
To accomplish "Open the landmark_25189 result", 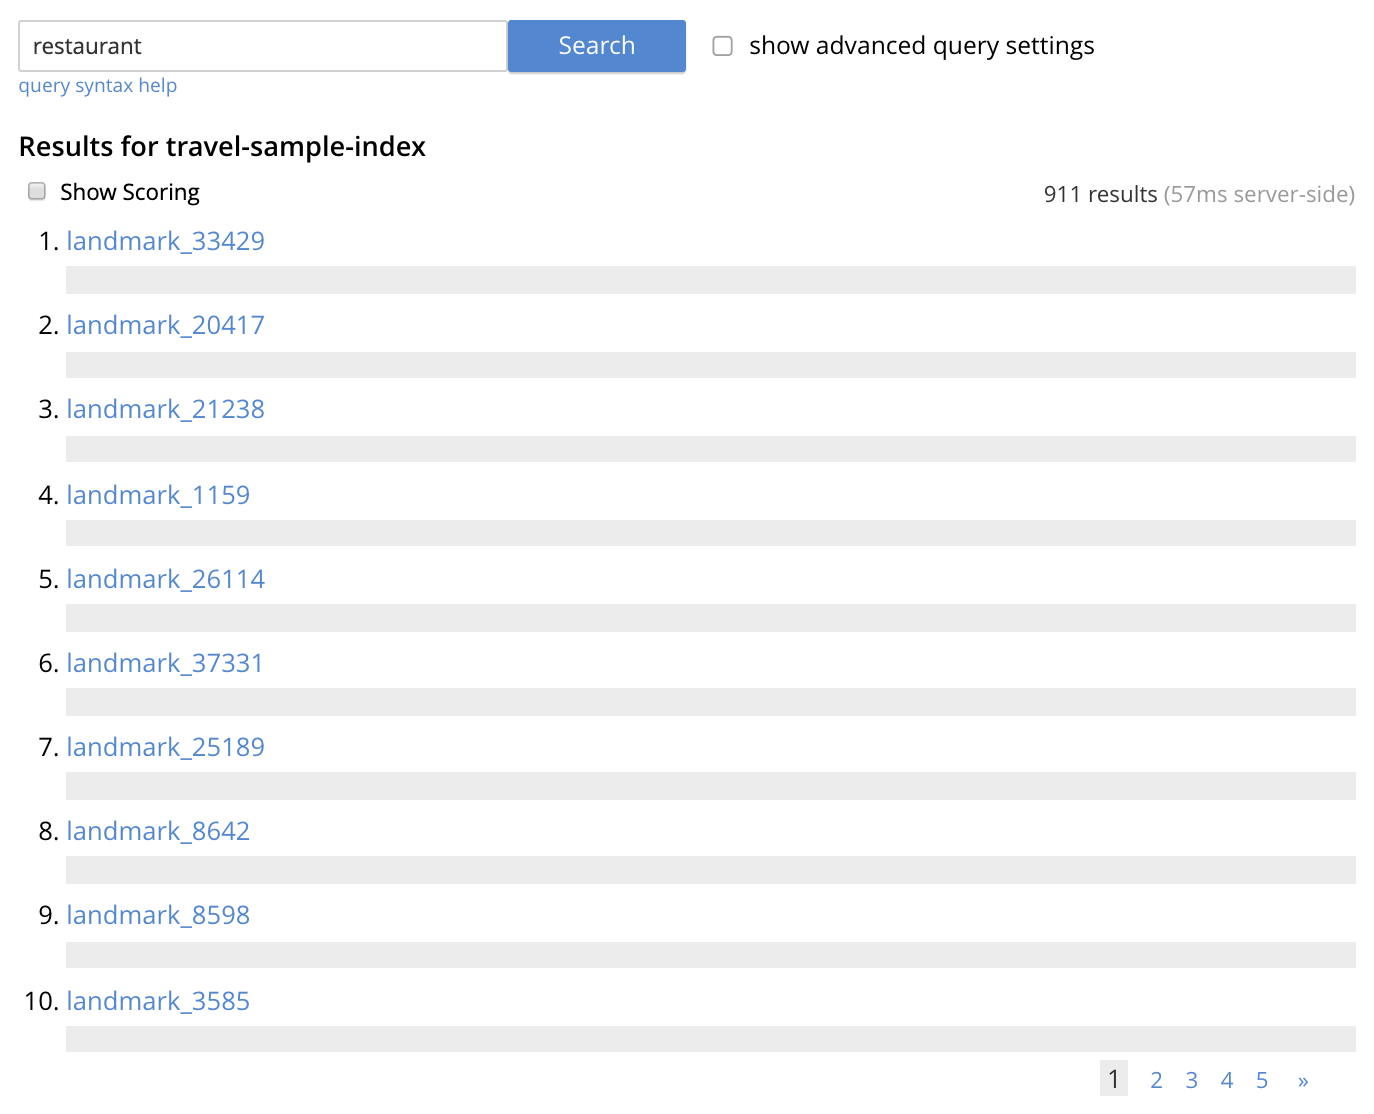I will 165,746.
